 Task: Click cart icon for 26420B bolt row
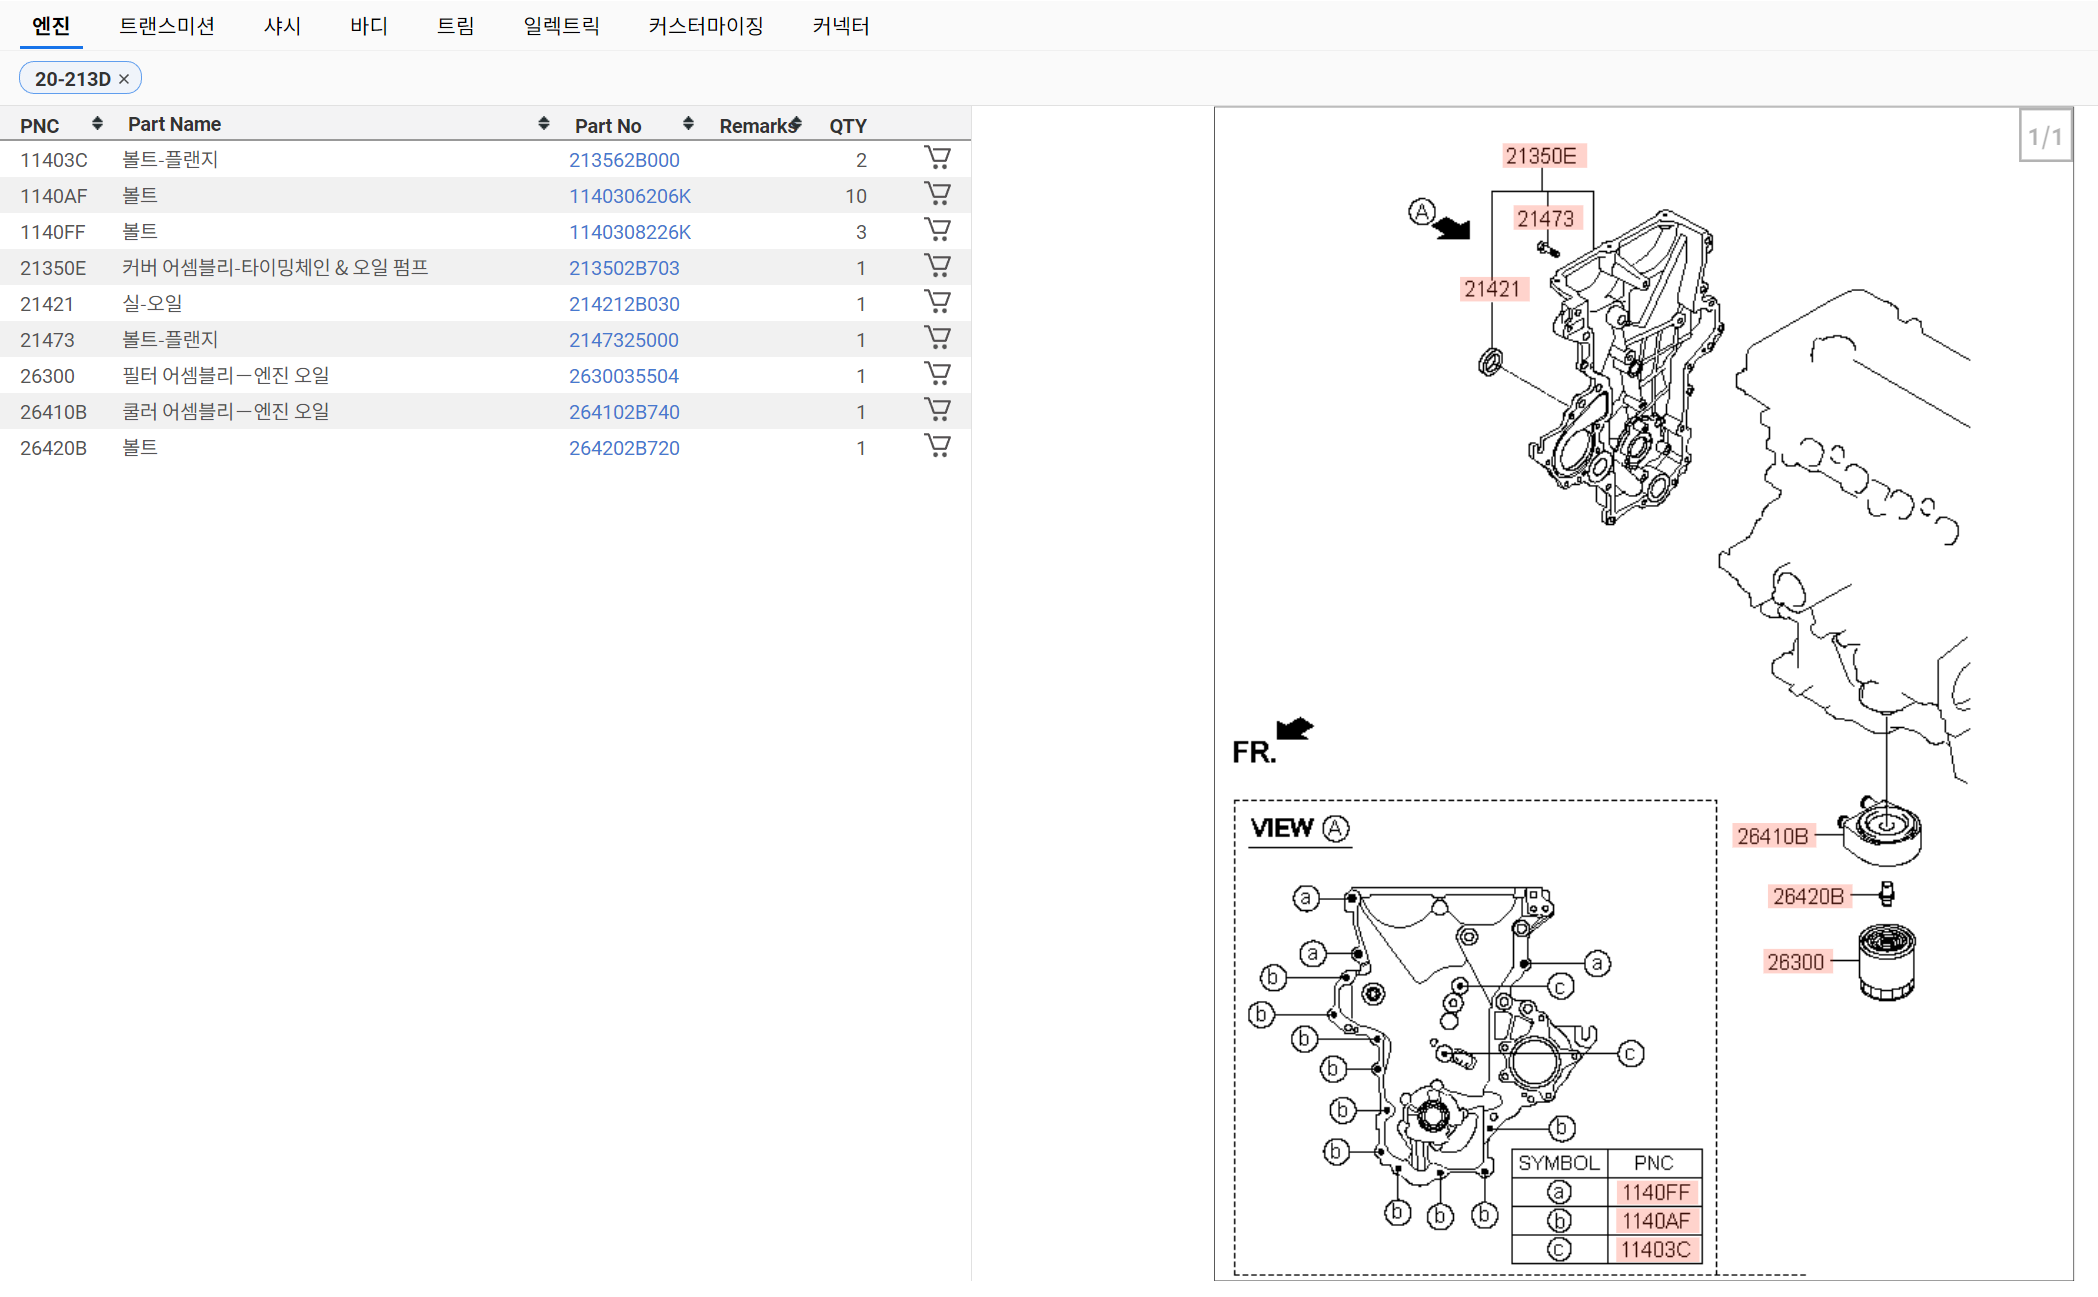point(937,446)
